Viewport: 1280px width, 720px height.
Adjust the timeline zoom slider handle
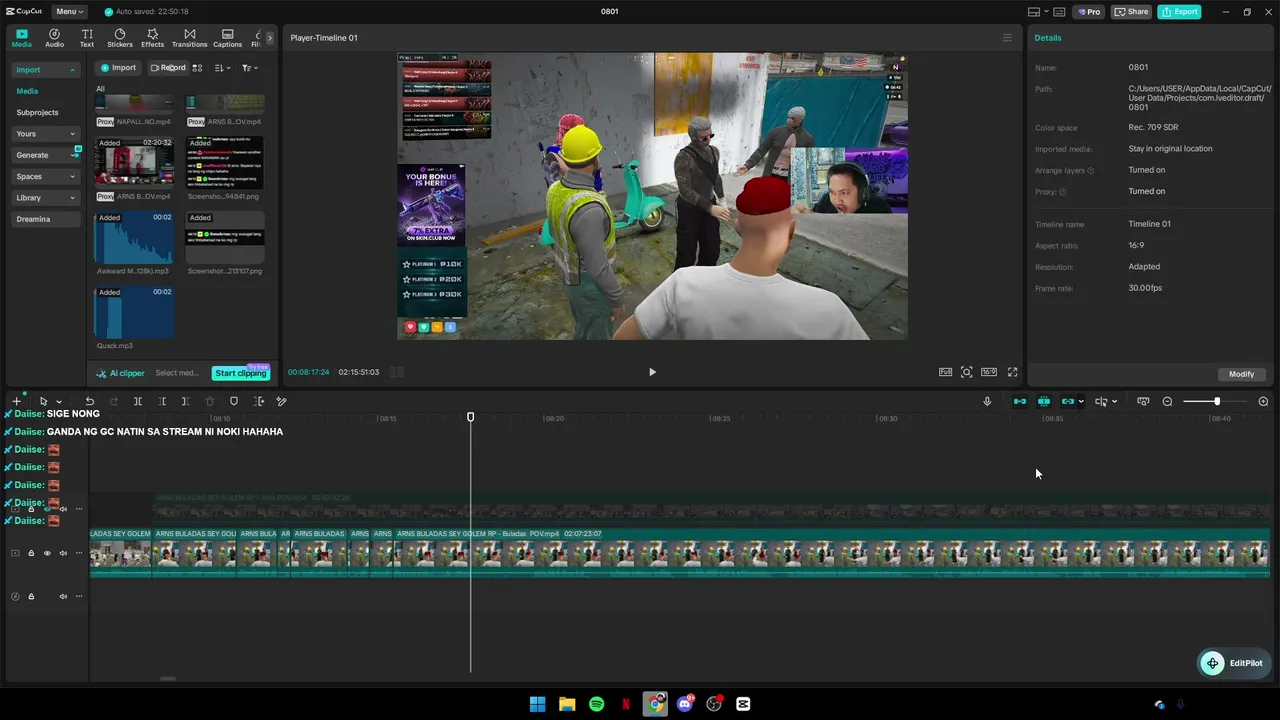click(x=1217, y=401)
